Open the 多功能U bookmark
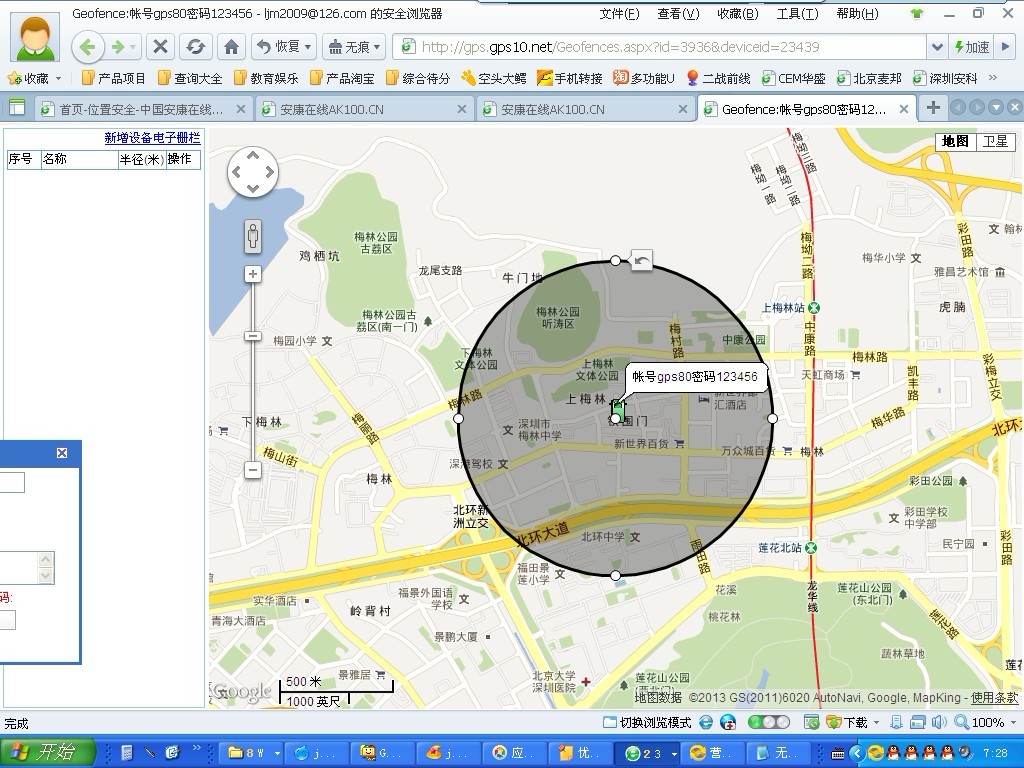 tap(644, 78)
